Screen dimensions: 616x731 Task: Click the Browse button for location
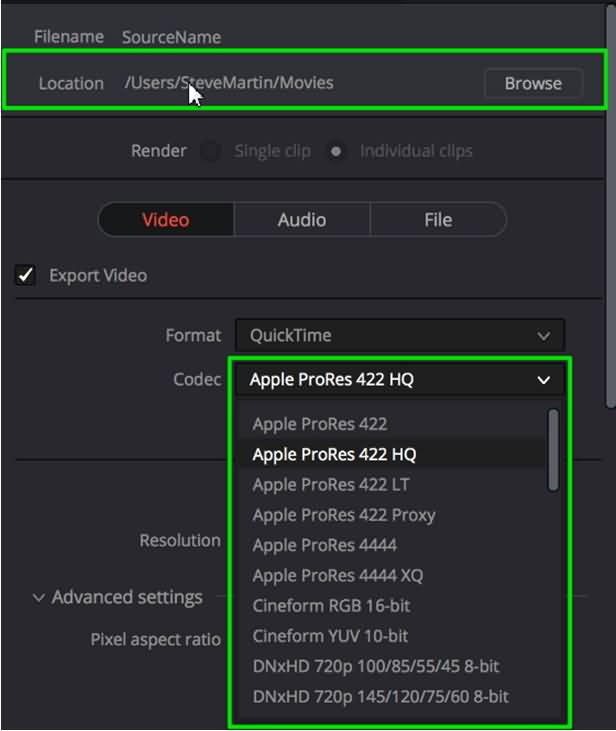533,83
